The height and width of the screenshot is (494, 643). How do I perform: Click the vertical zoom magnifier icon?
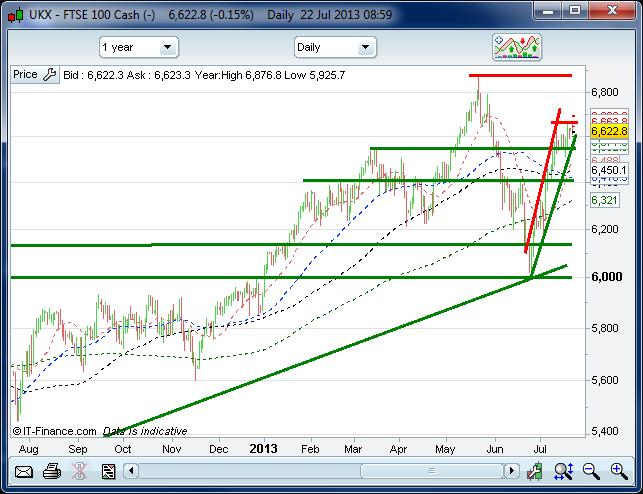563,471
